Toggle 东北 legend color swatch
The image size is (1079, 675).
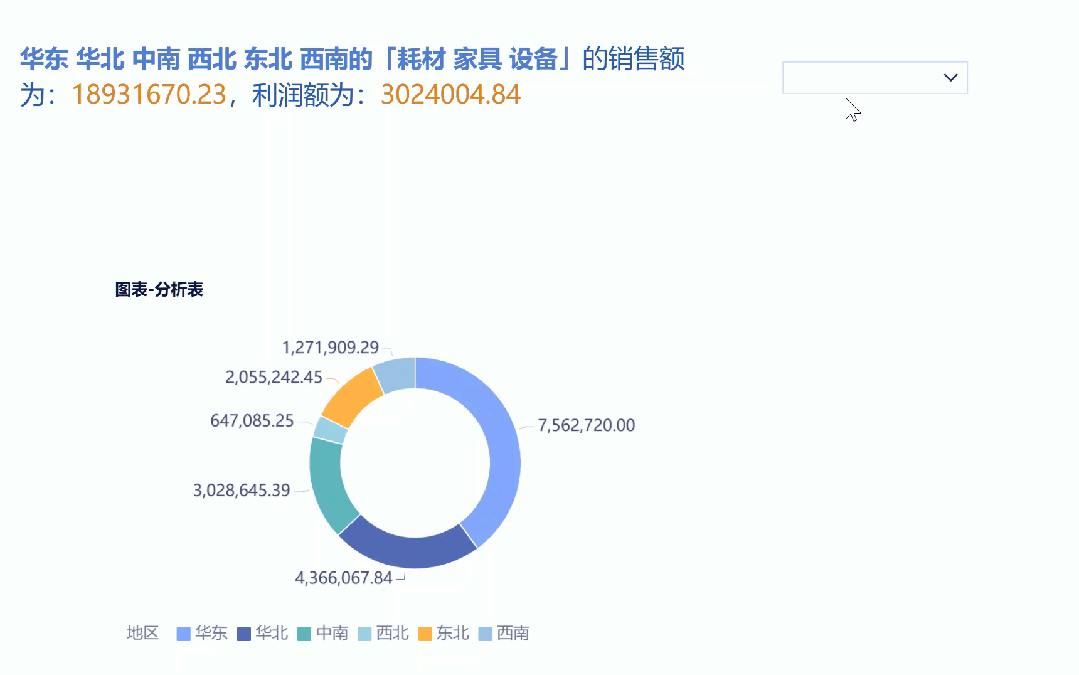425,634
